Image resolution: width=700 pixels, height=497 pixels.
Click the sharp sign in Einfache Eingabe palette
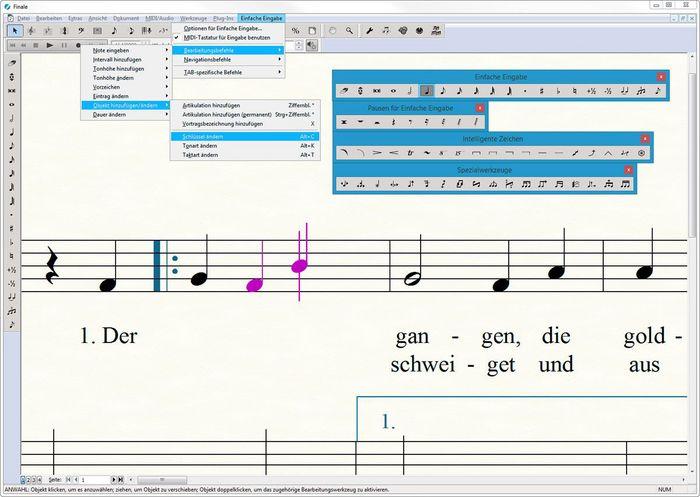[x=542, y=91]
